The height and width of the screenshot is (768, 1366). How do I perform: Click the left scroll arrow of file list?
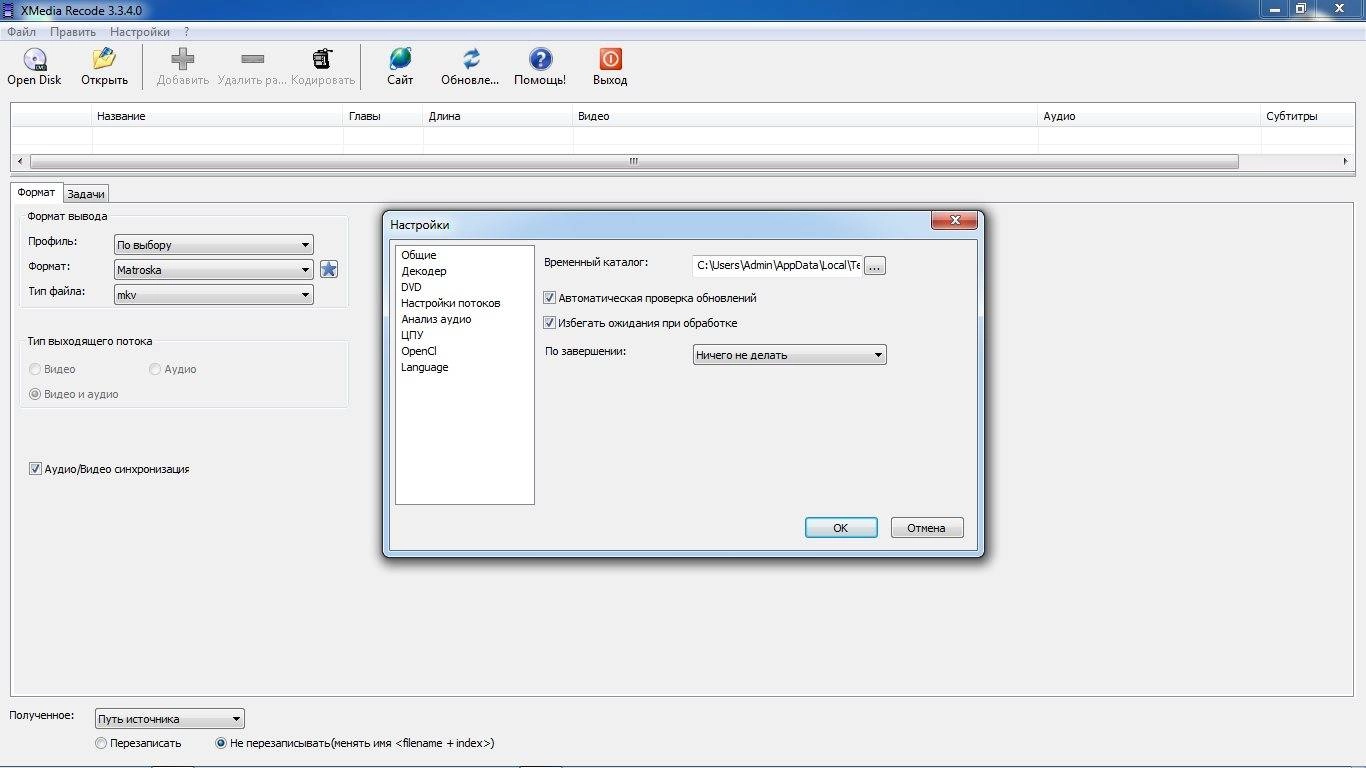[20, 161]
